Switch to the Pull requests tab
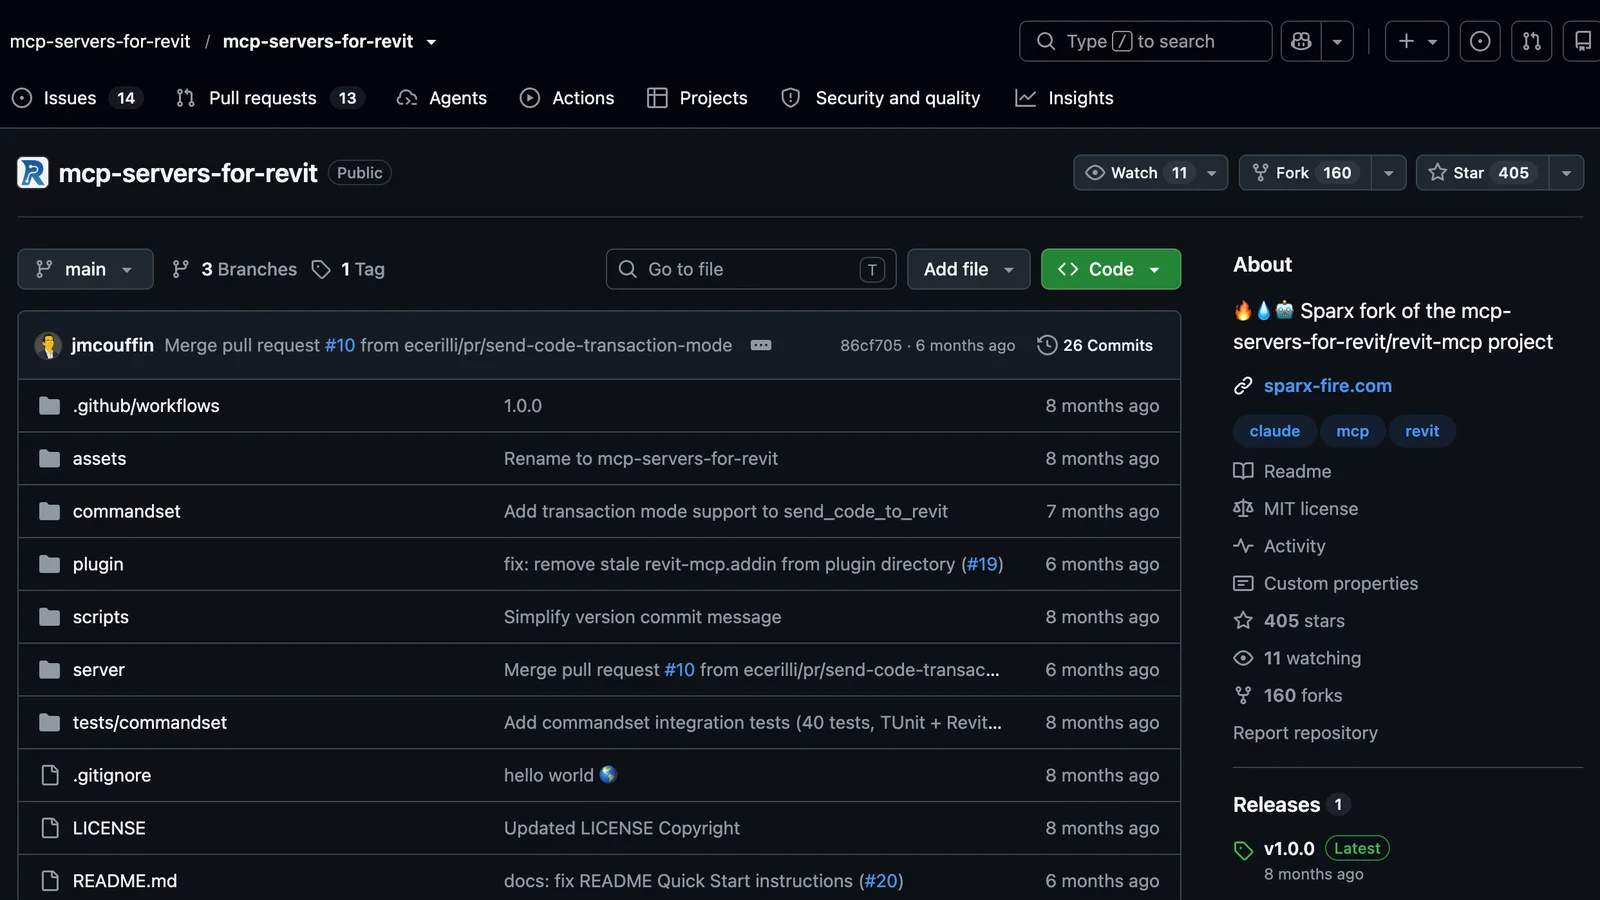Image resolution: width=1600 pixels, height=900 pixels. (270, 98)
